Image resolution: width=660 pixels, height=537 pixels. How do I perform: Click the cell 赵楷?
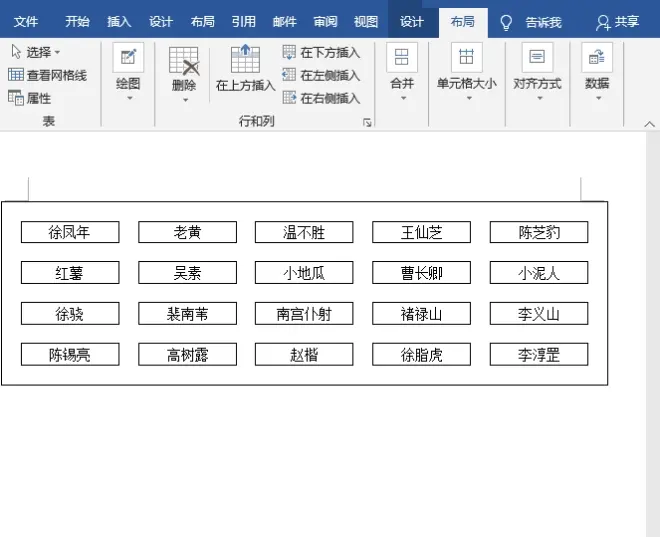[x=304, y=354]
